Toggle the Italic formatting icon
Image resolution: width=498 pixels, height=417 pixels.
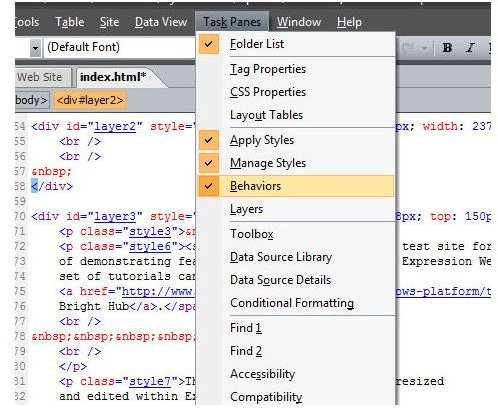click(470, 48)
